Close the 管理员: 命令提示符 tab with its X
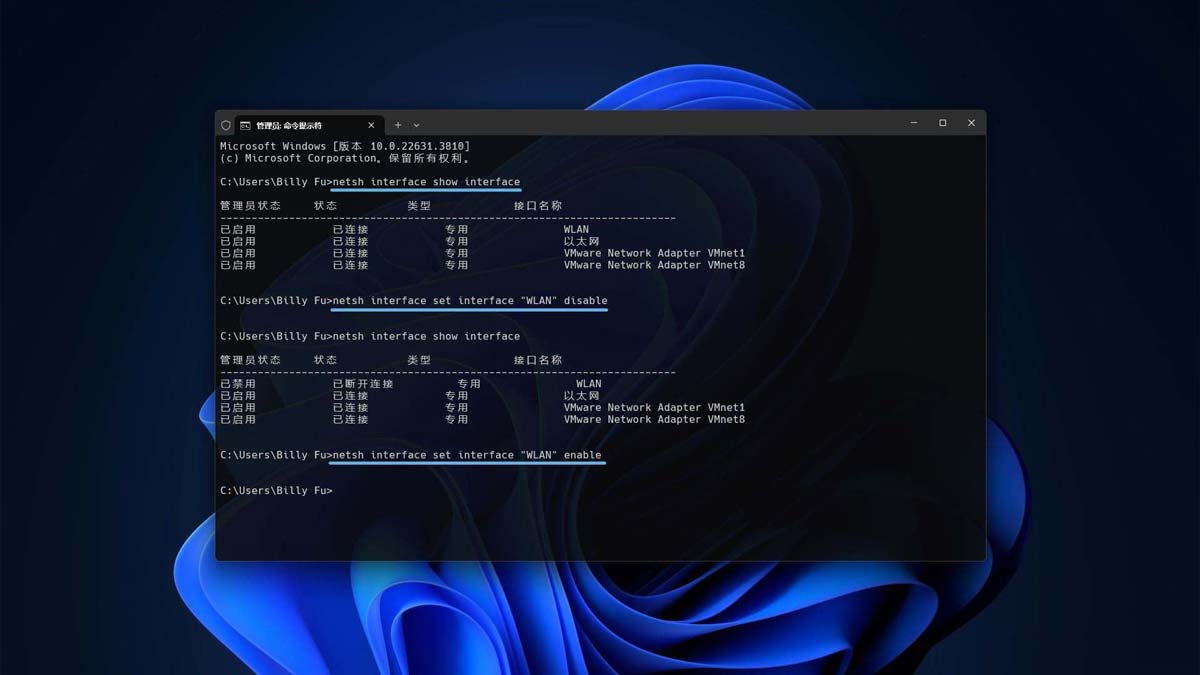Viewport: 1200px width, 675px height. 371,124
